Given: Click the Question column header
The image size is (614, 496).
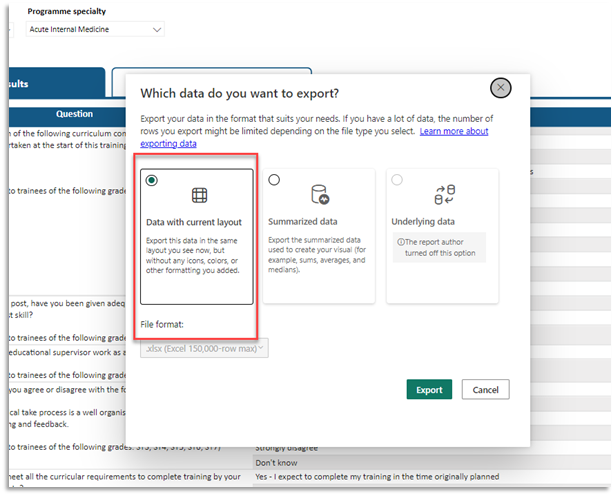Looking at the screenshot, I should (x=74, y=114).
